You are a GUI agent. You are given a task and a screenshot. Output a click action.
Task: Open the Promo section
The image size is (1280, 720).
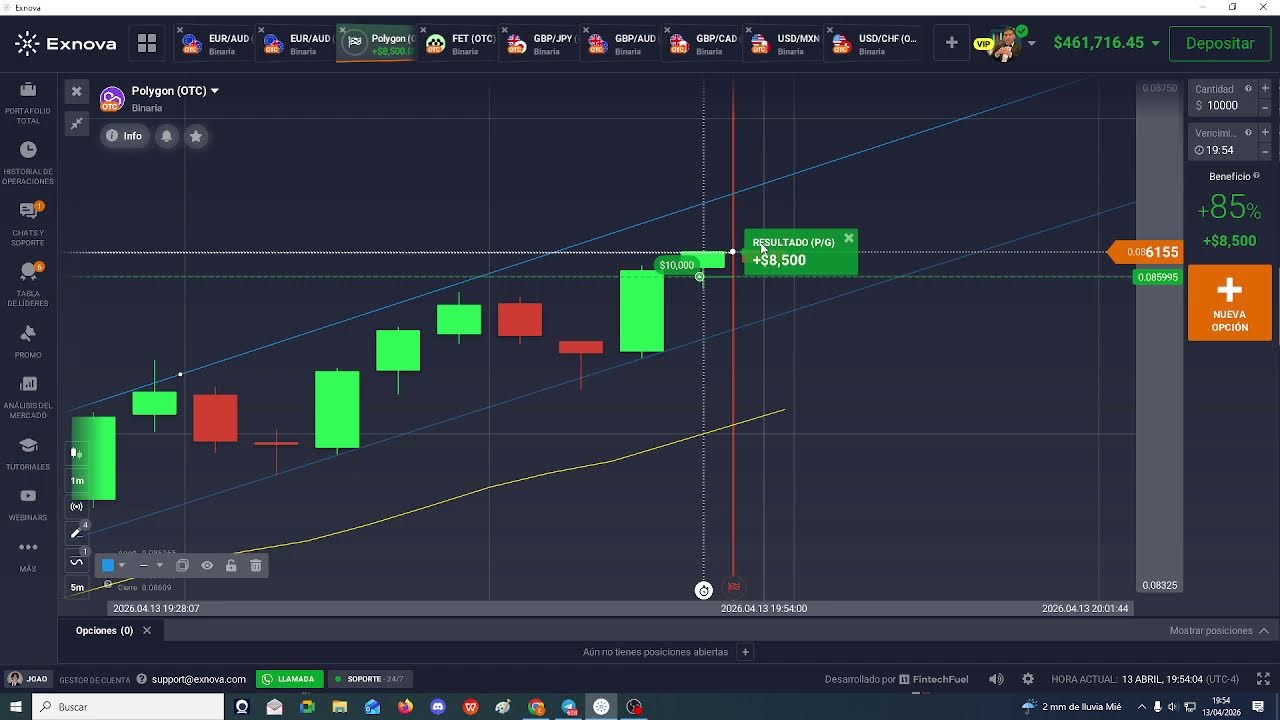pos(28,341)
